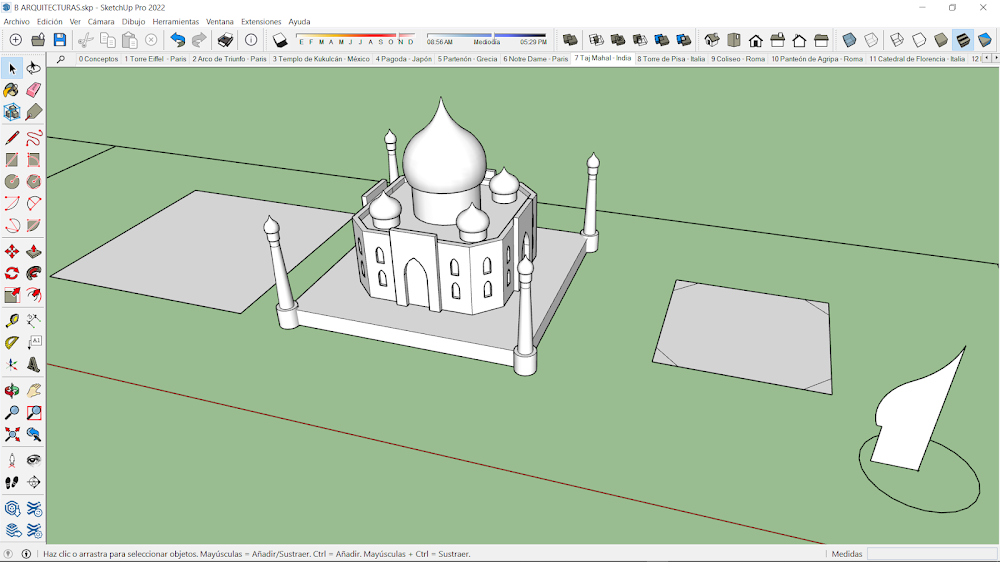This screenshot has height=562, width=1000.
Task: Pick the Paint Bucket tool
Action: (12, 90)
